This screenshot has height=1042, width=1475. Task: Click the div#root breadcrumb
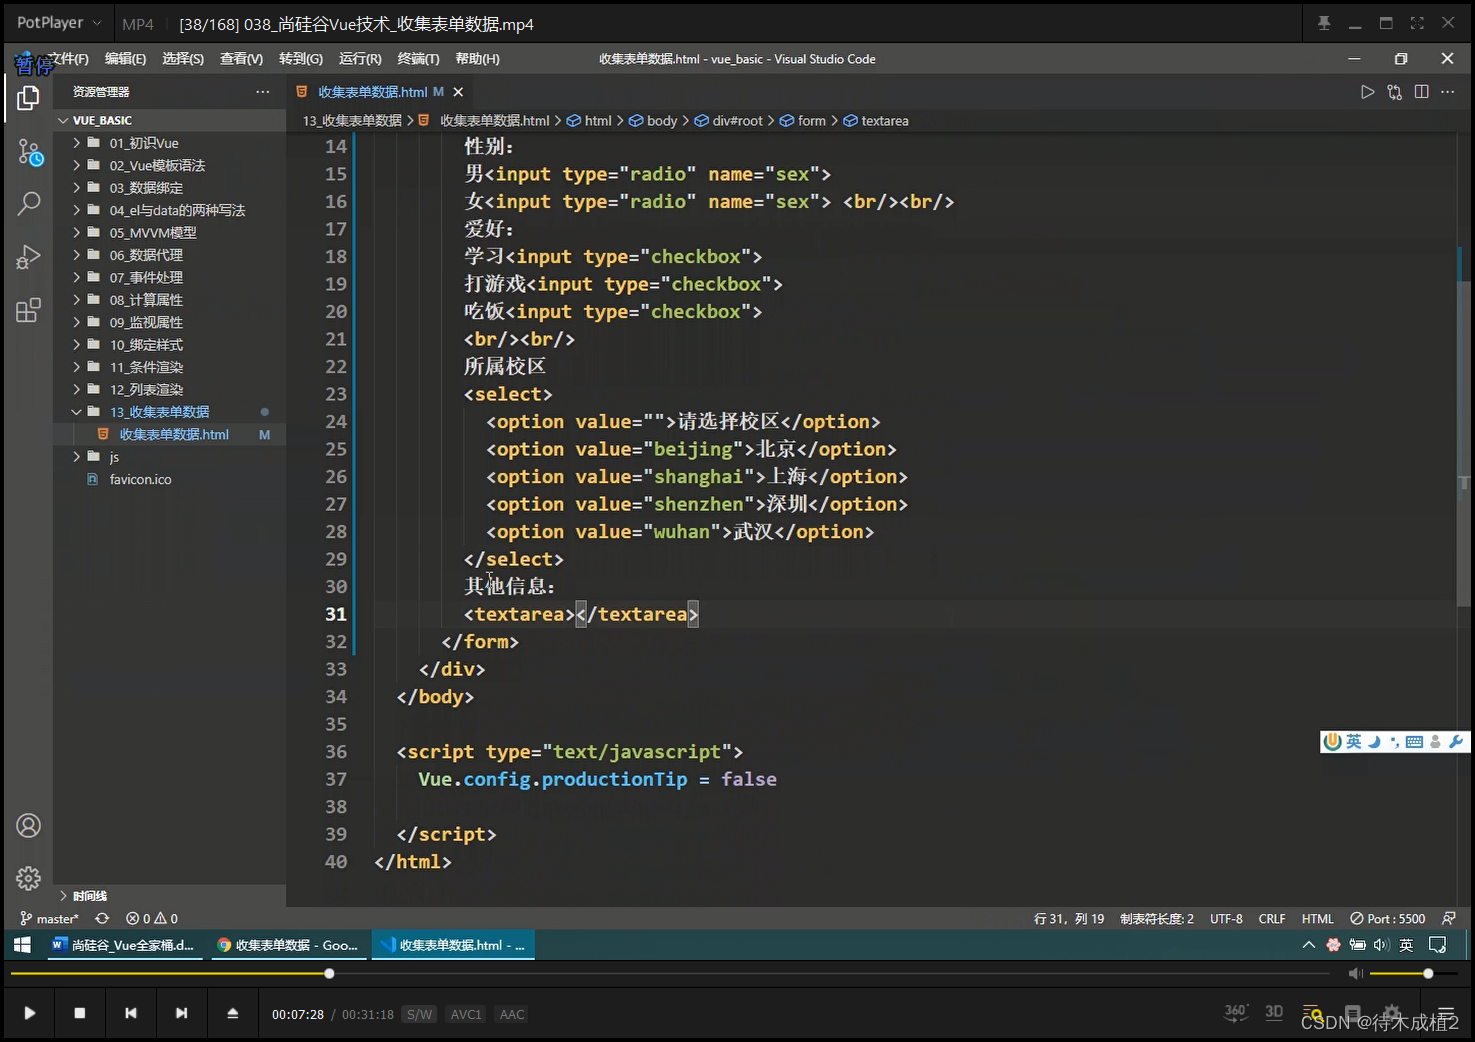click(737, 121)
